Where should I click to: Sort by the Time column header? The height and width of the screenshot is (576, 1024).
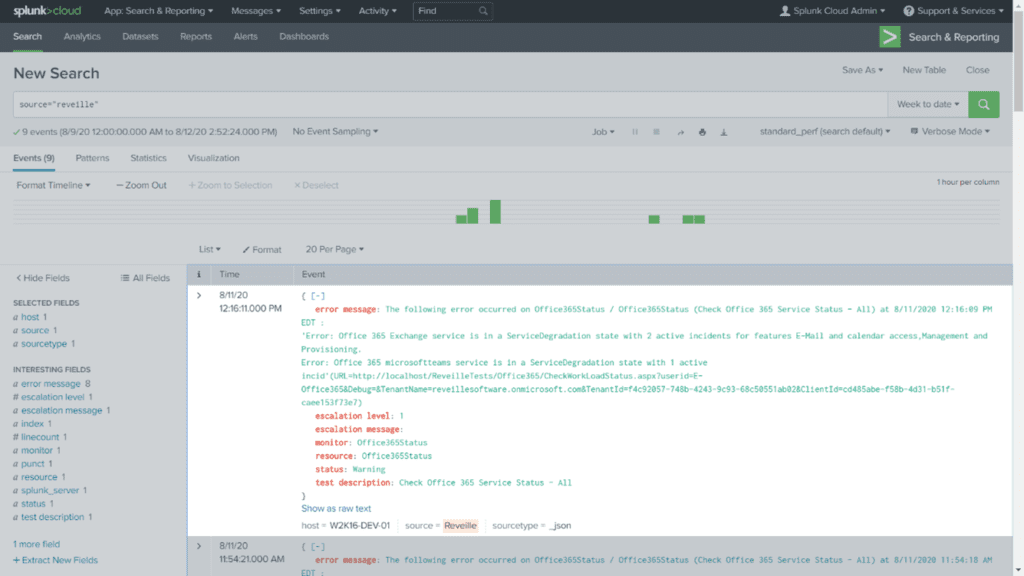tap(229, 275)
